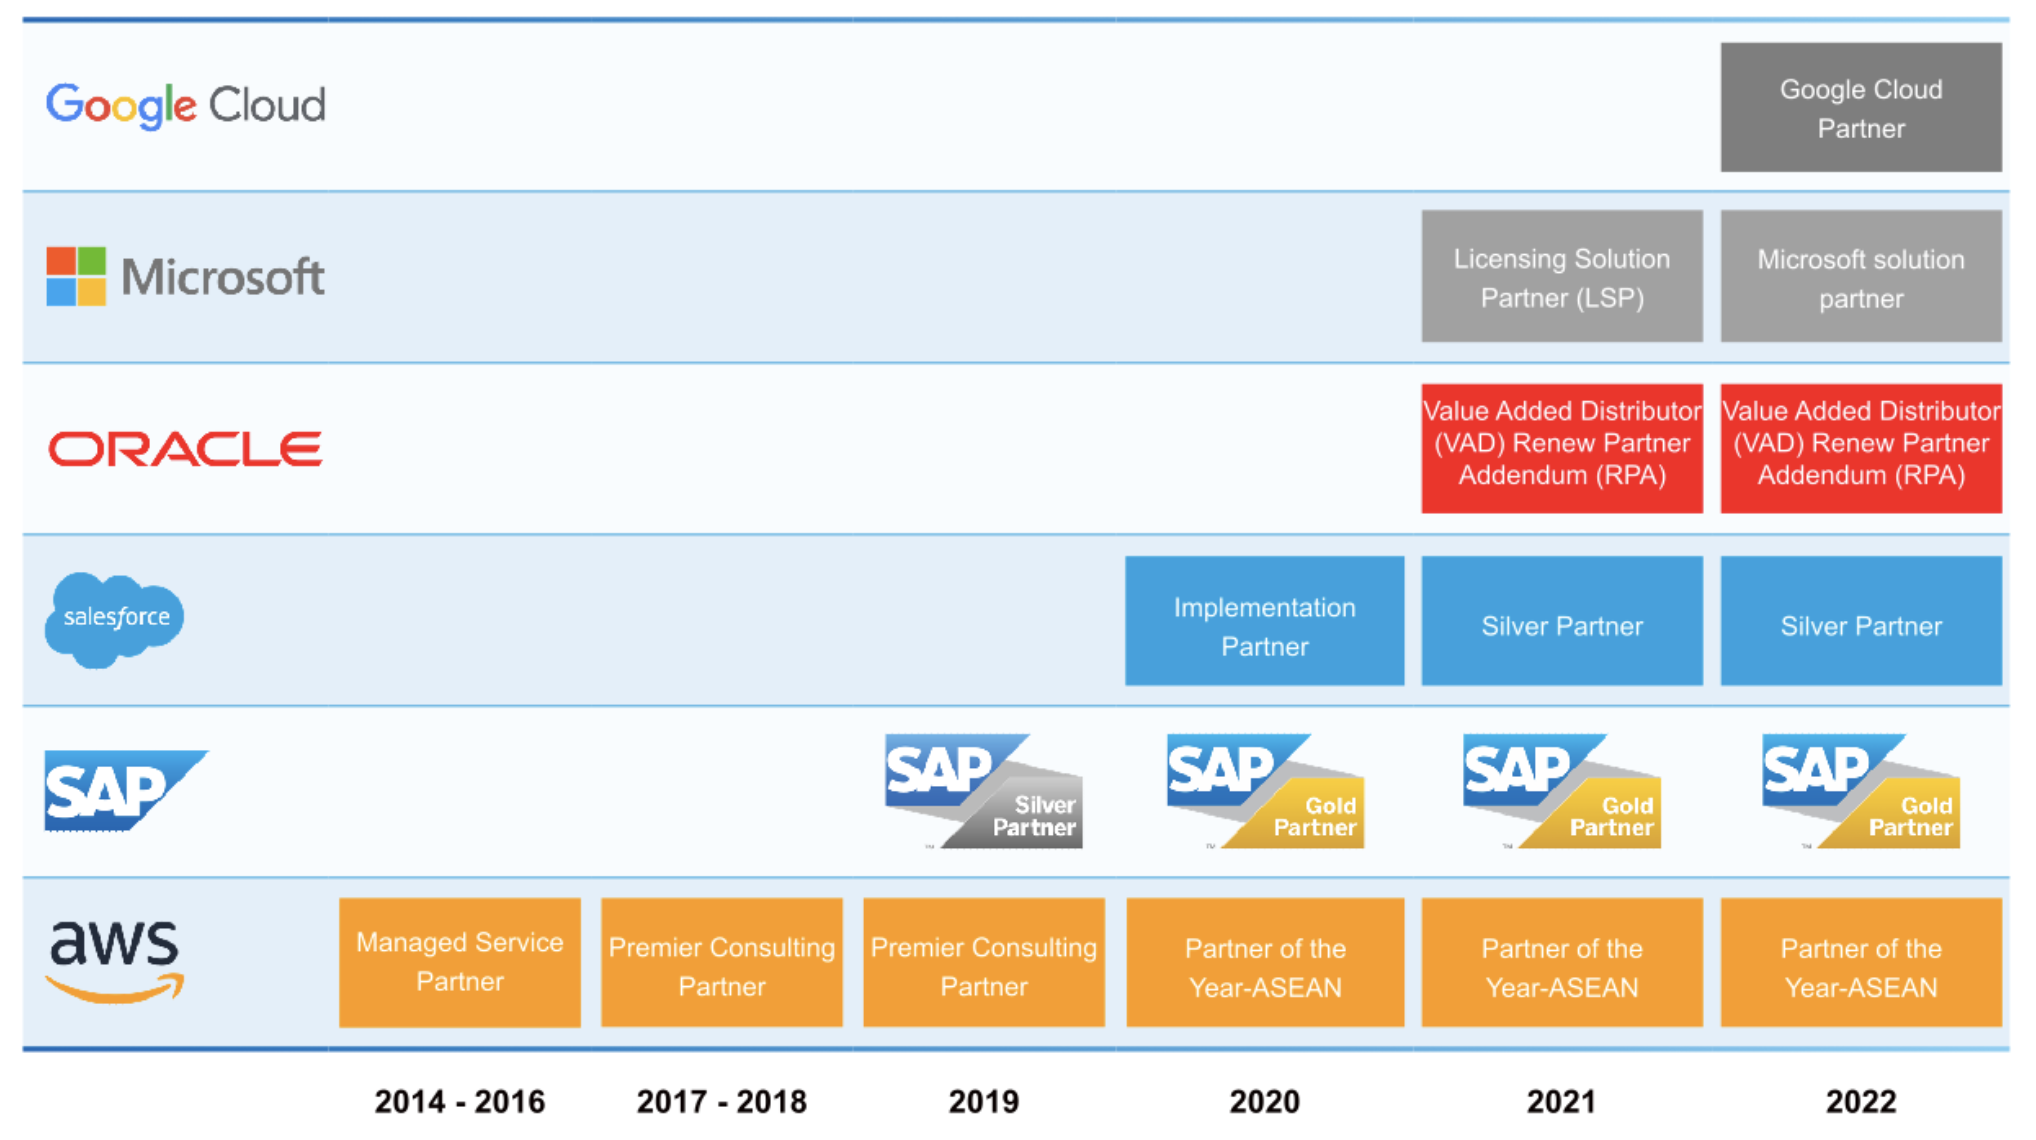Click the Managed Service Partner card

[459, 962]
